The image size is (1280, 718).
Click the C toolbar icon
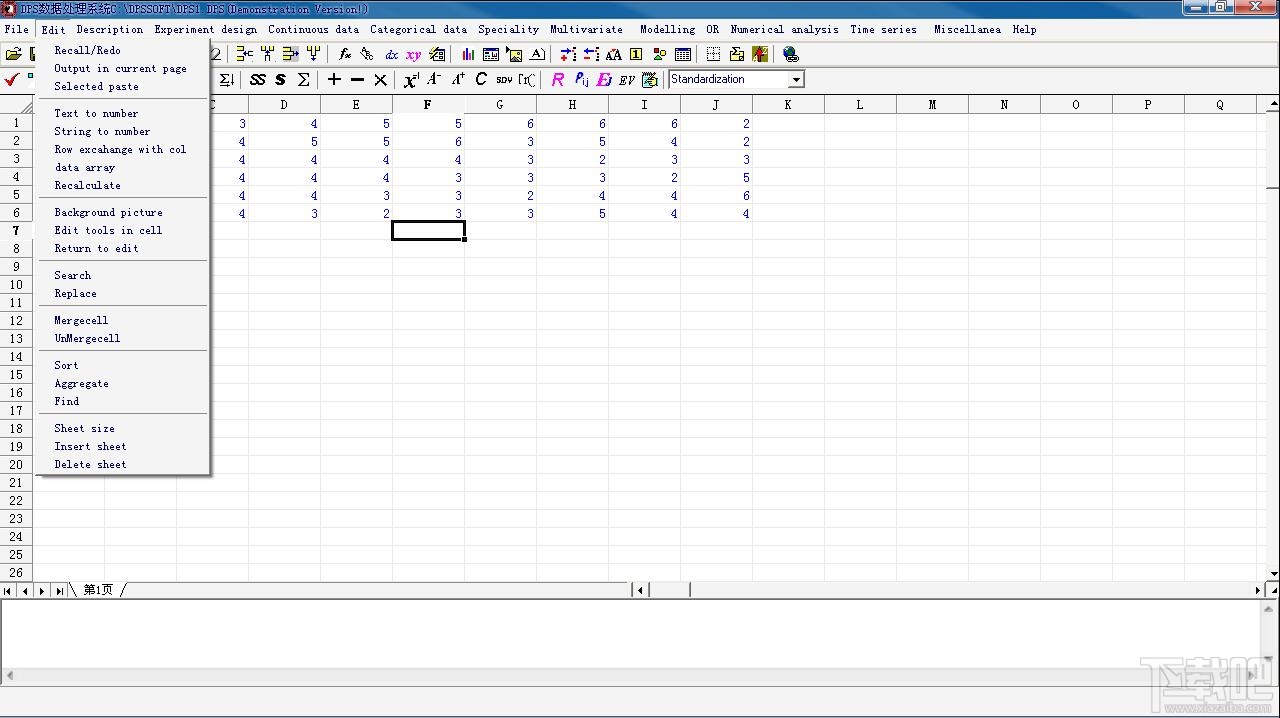pos(481,79)
